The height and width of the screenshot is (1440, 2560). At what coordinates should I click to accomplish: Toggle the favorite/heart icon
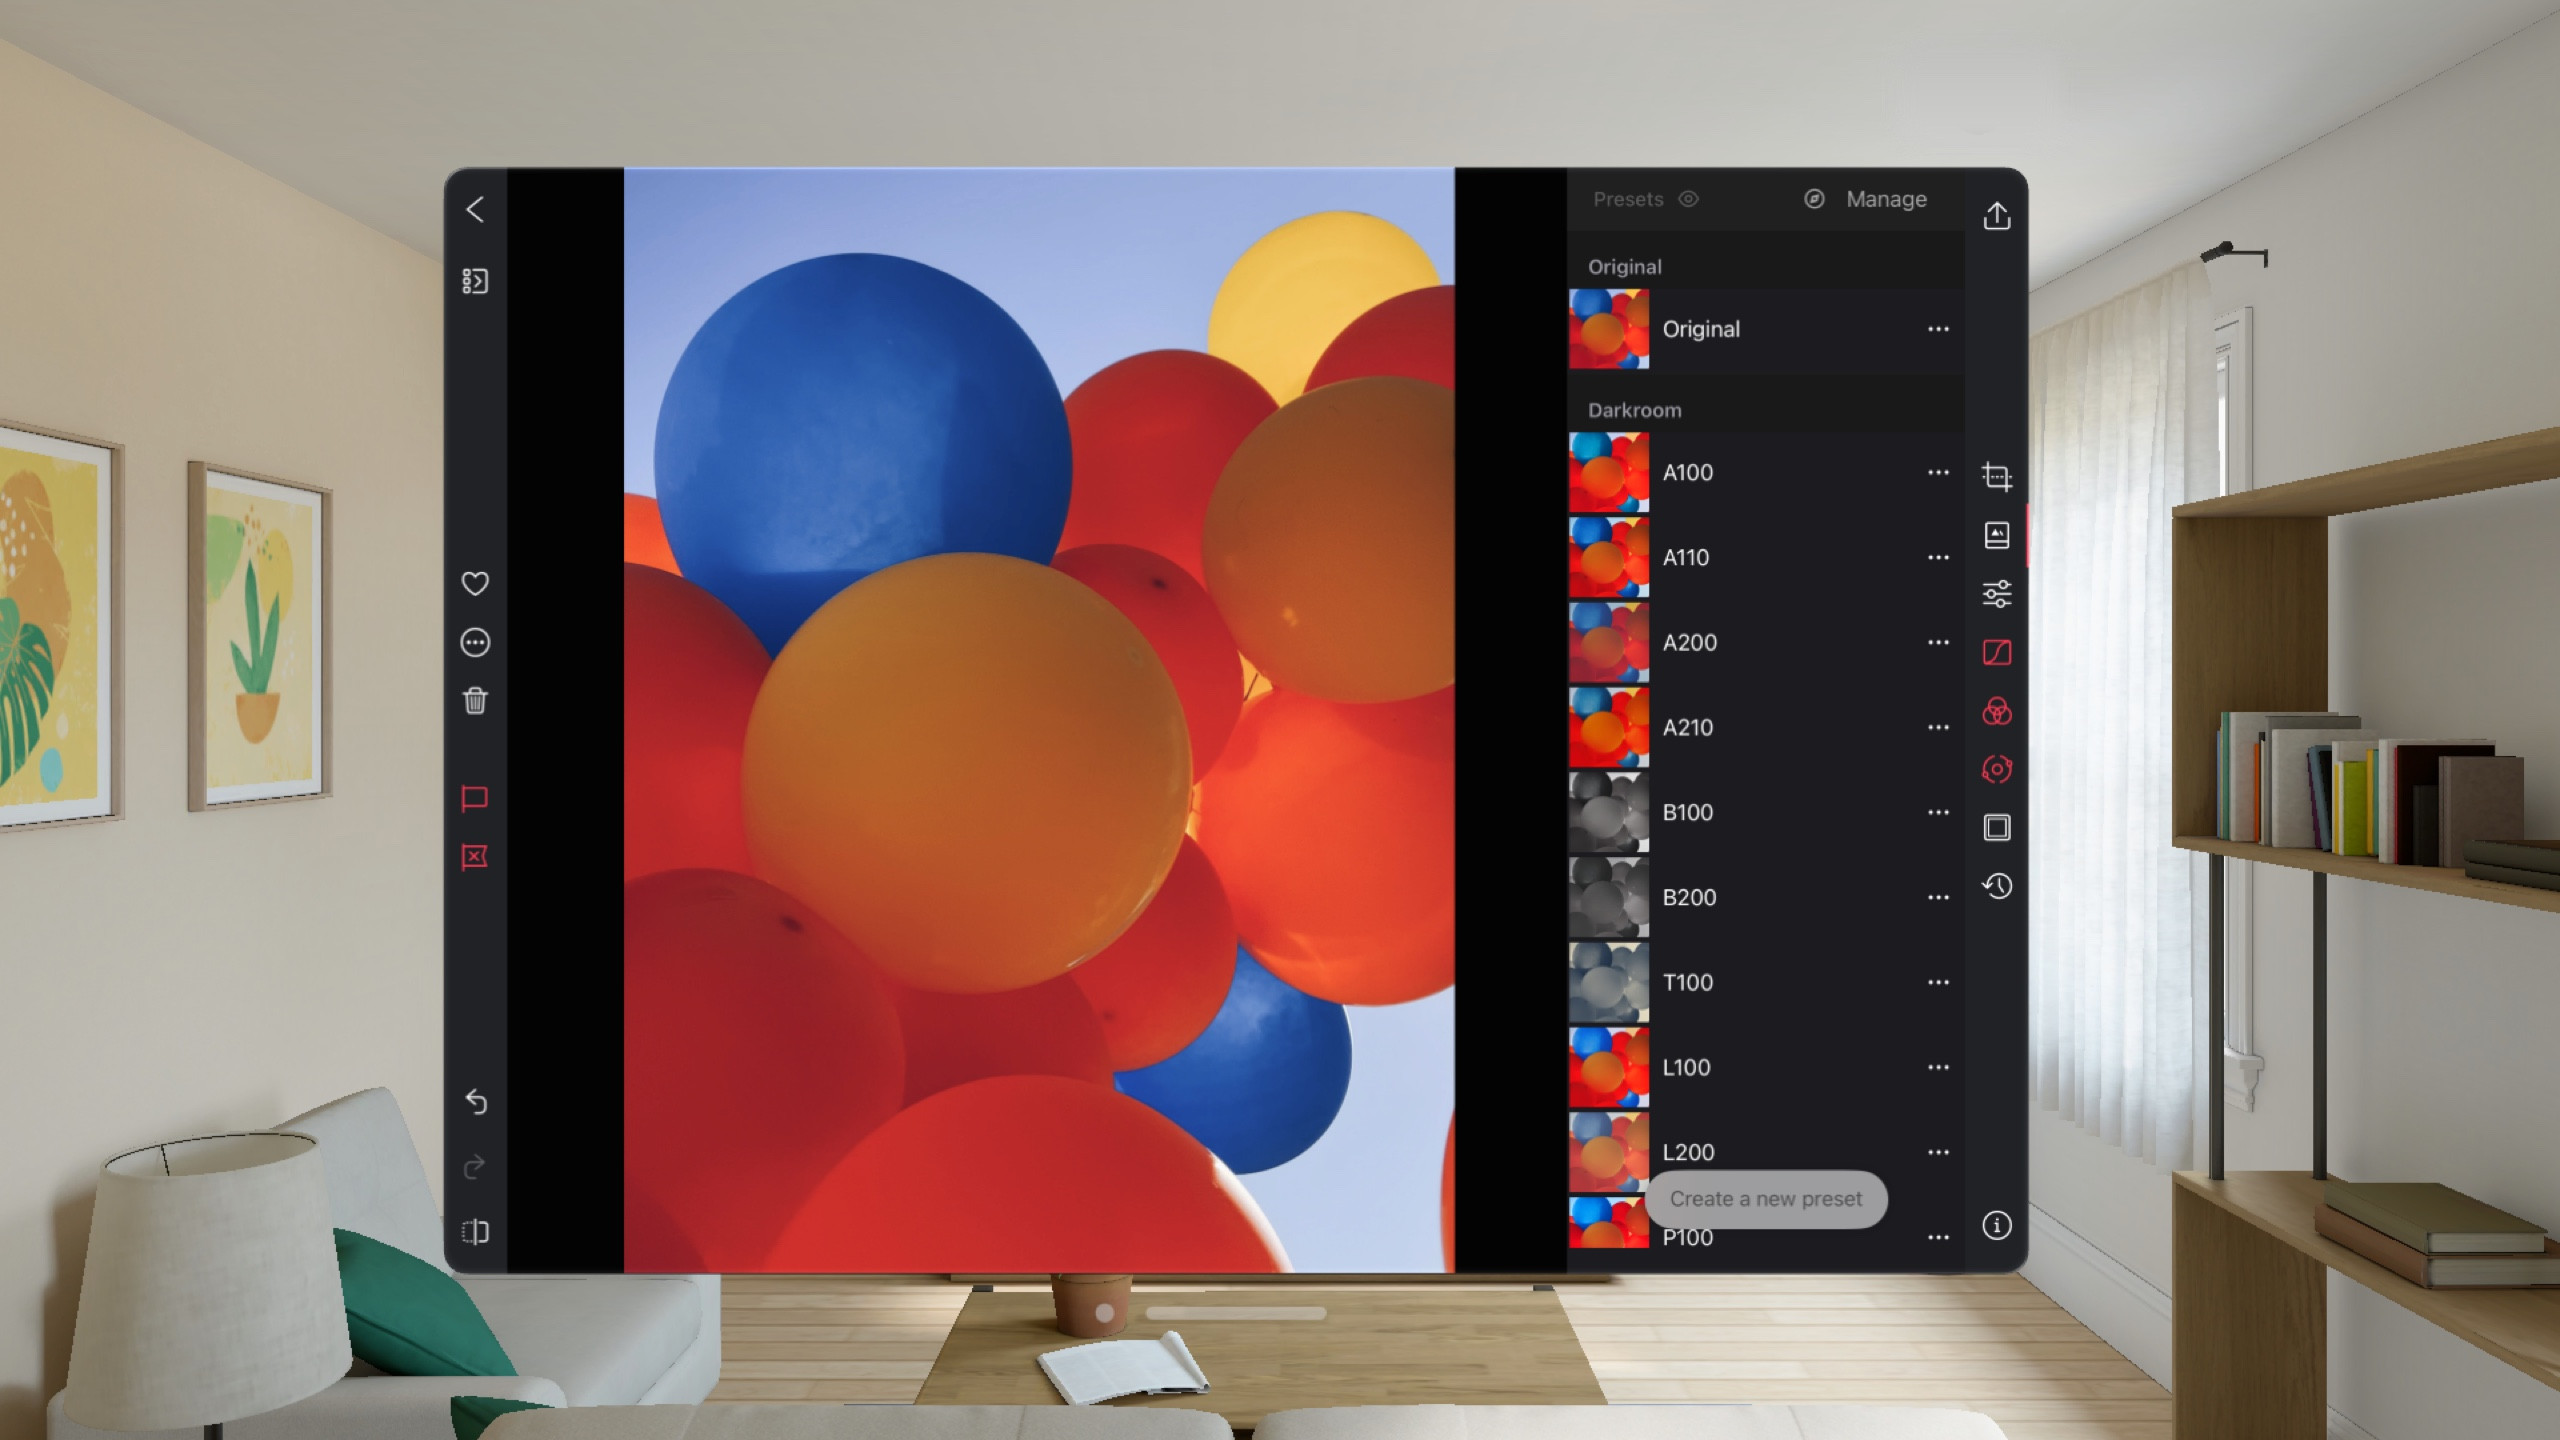[x=475, y=582]
